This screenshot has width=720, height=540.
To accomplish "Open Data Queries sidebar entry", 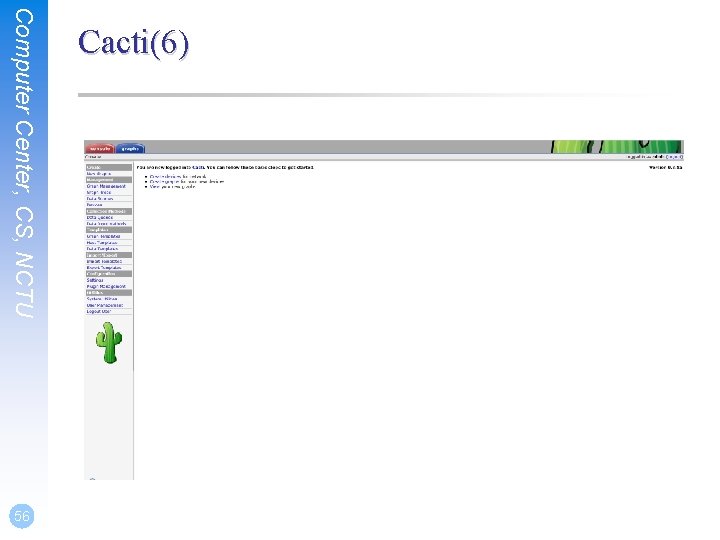I will [100, 218].
